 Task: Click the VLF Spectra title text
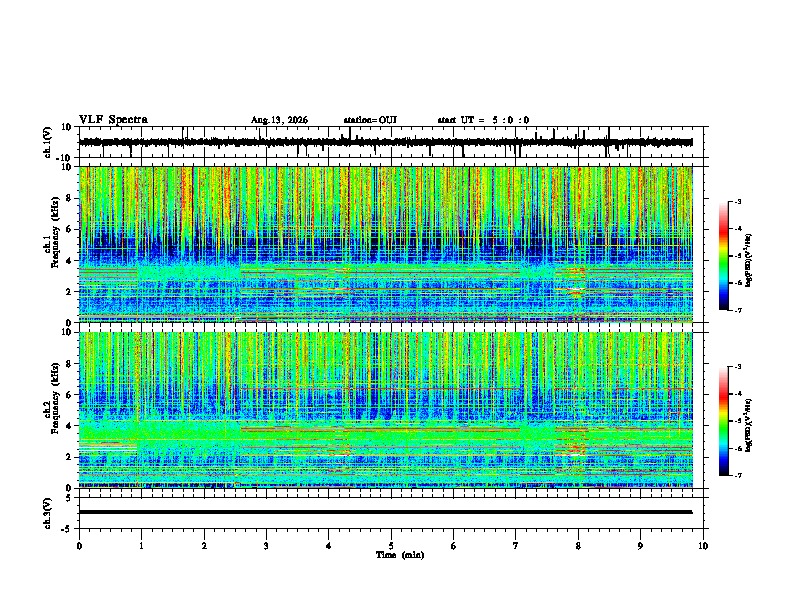(113, 120)
